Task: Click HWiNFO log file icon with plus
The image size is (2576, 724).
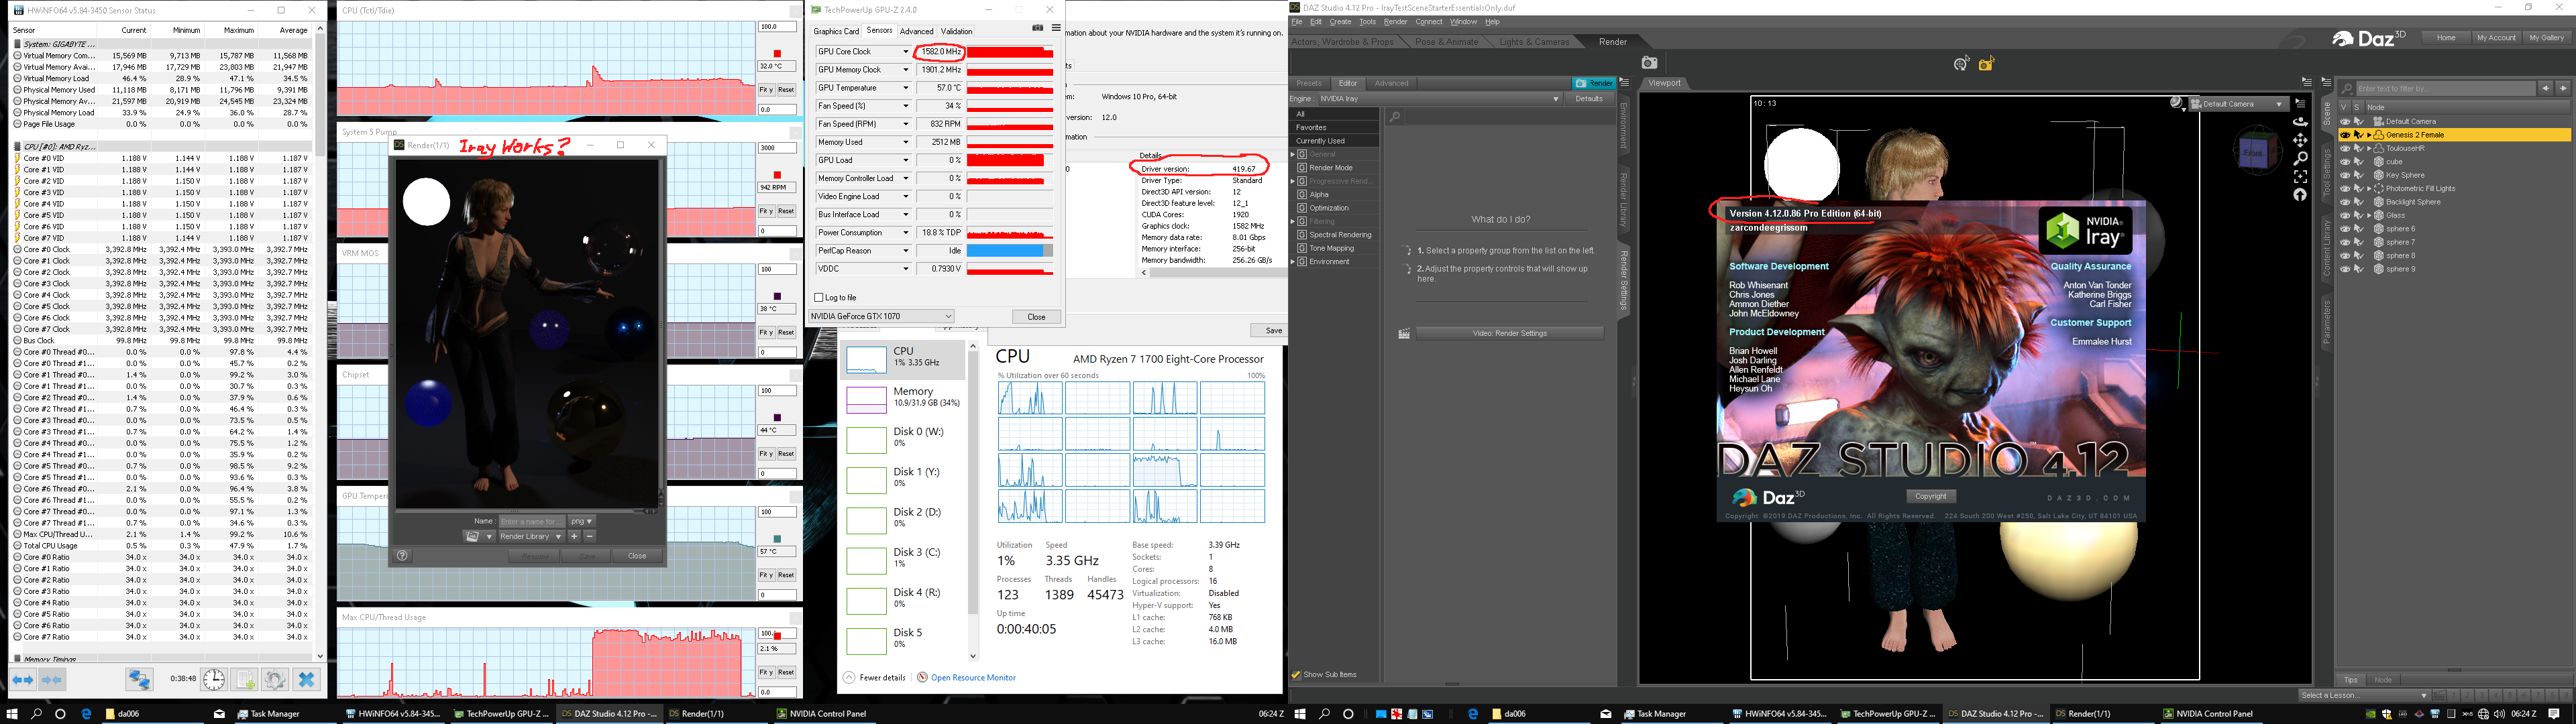Action: pos(245,679)
